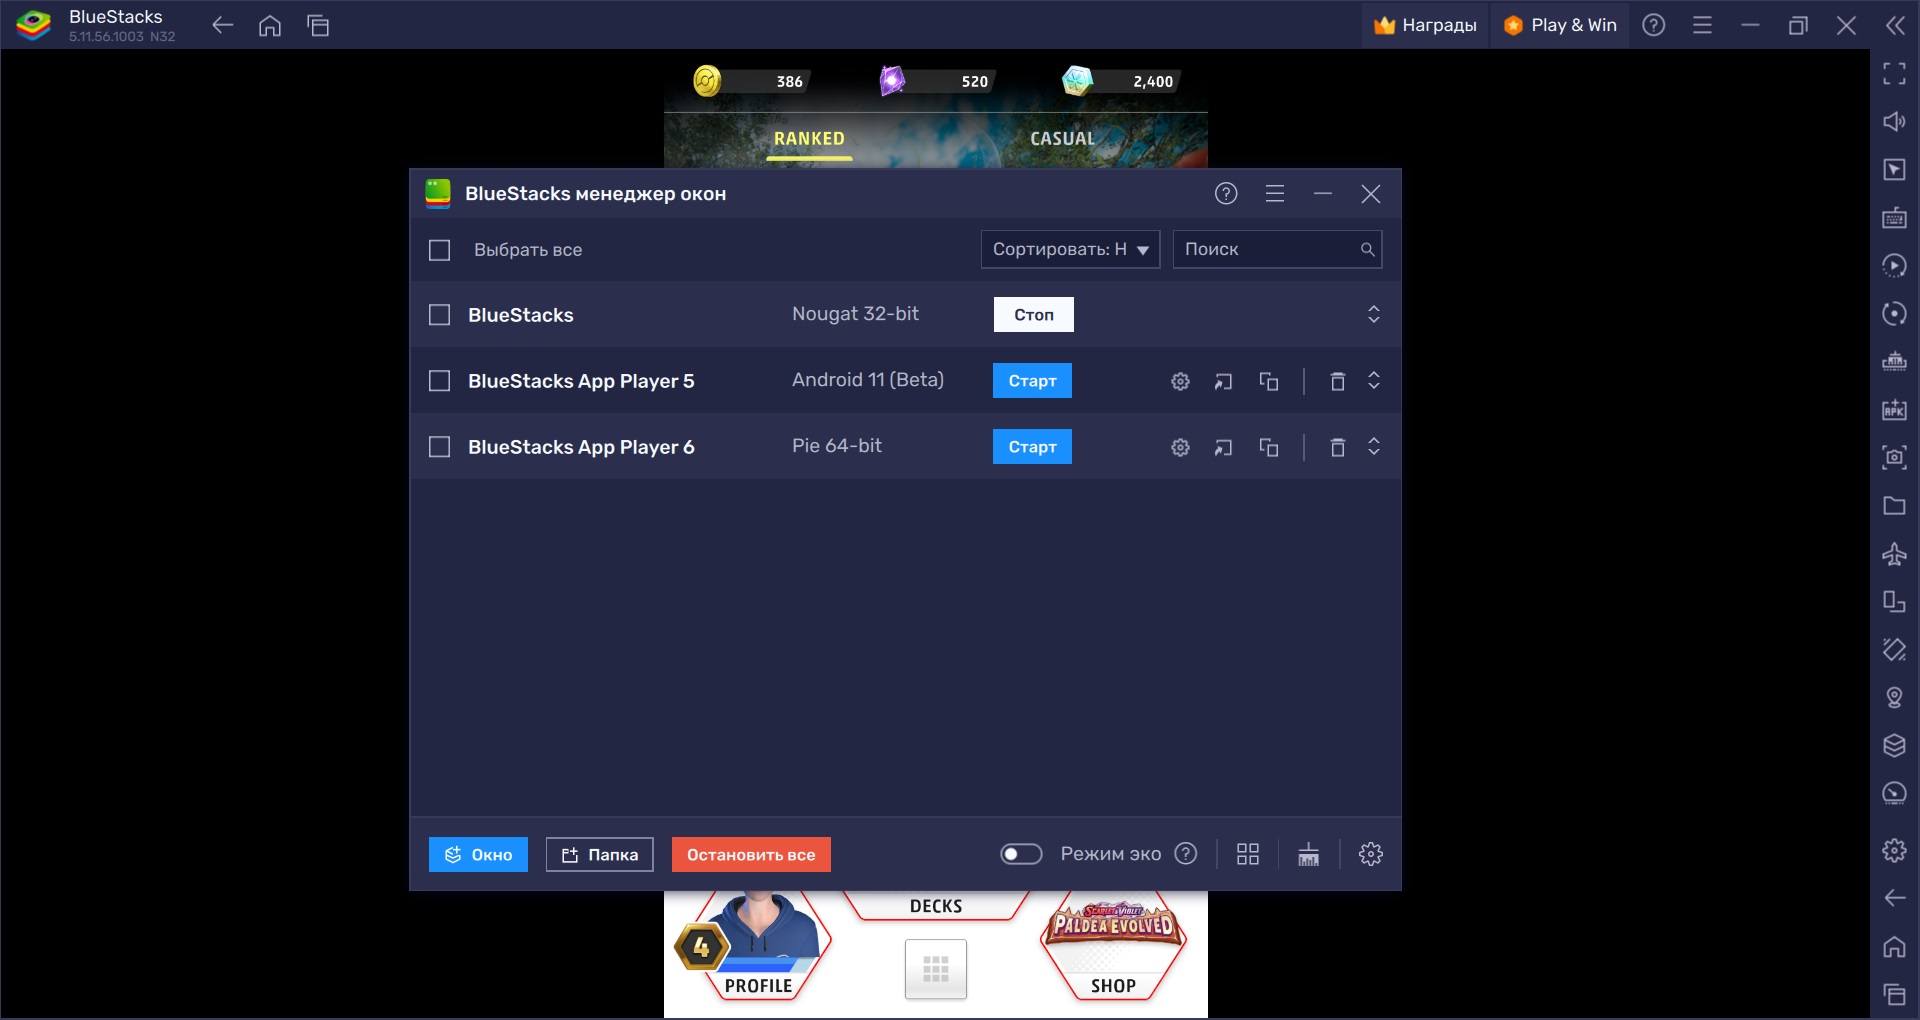Start BlueStacks App Player 5
The image size is (1920, 1020).
tap(1032, 381)
